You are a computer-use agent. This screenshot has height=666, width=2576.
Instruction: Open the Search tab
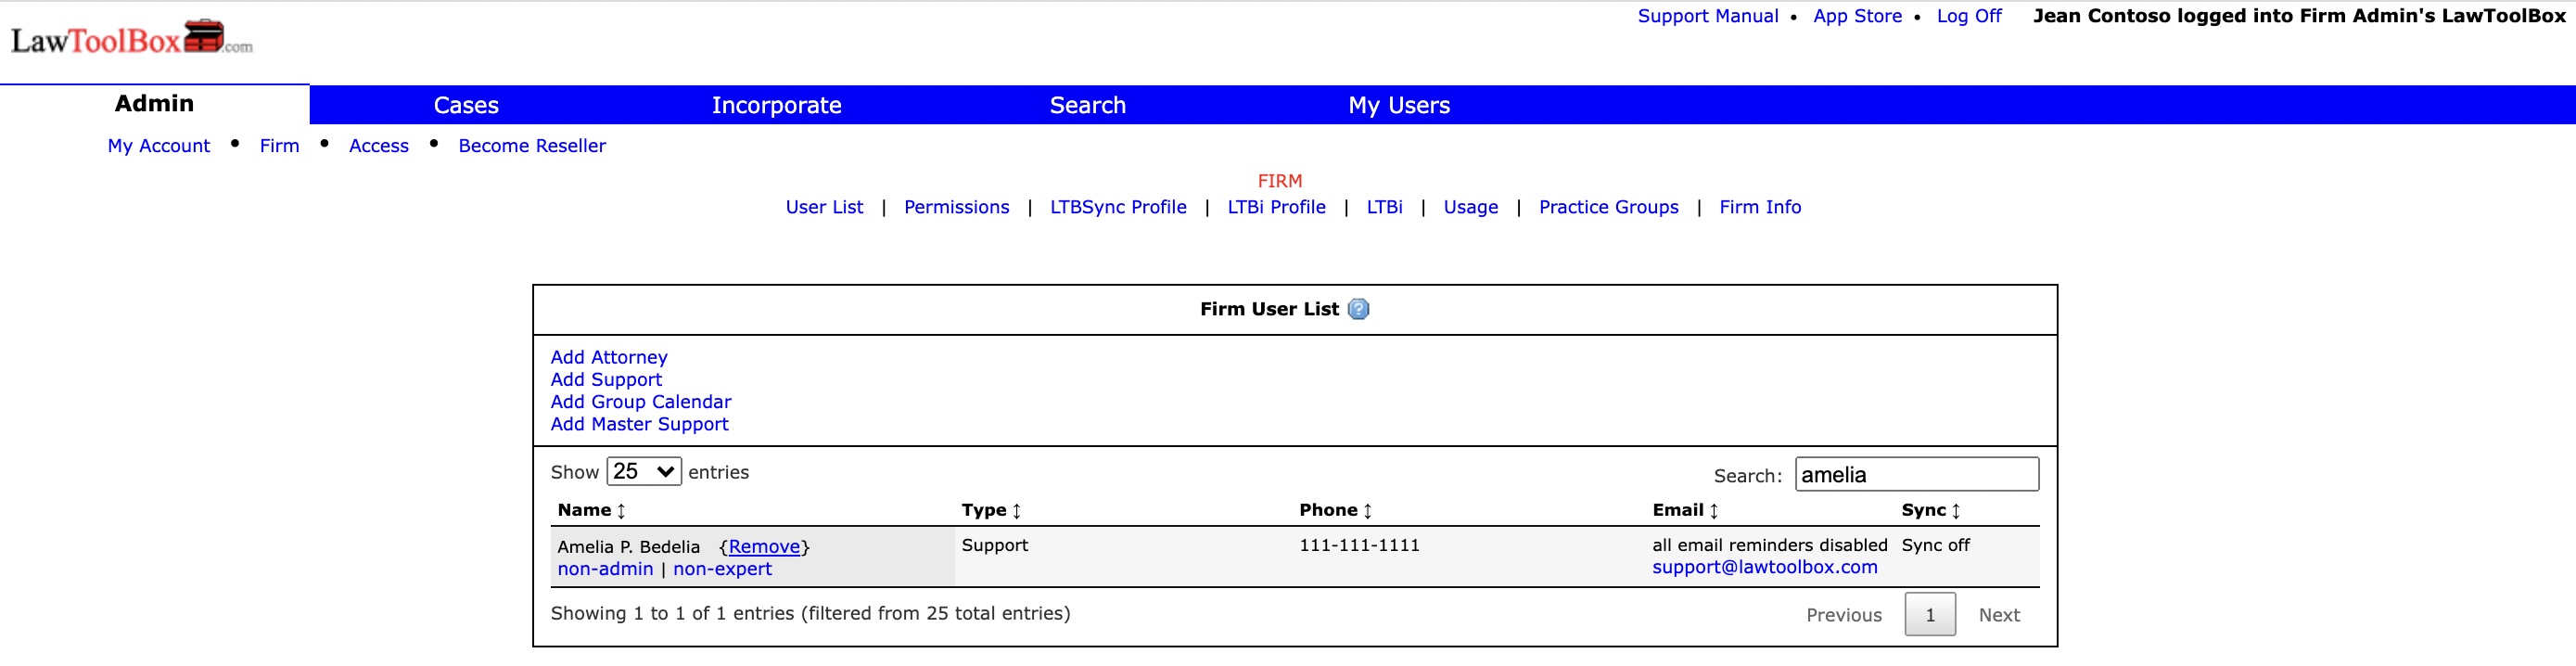point(1087,105)
